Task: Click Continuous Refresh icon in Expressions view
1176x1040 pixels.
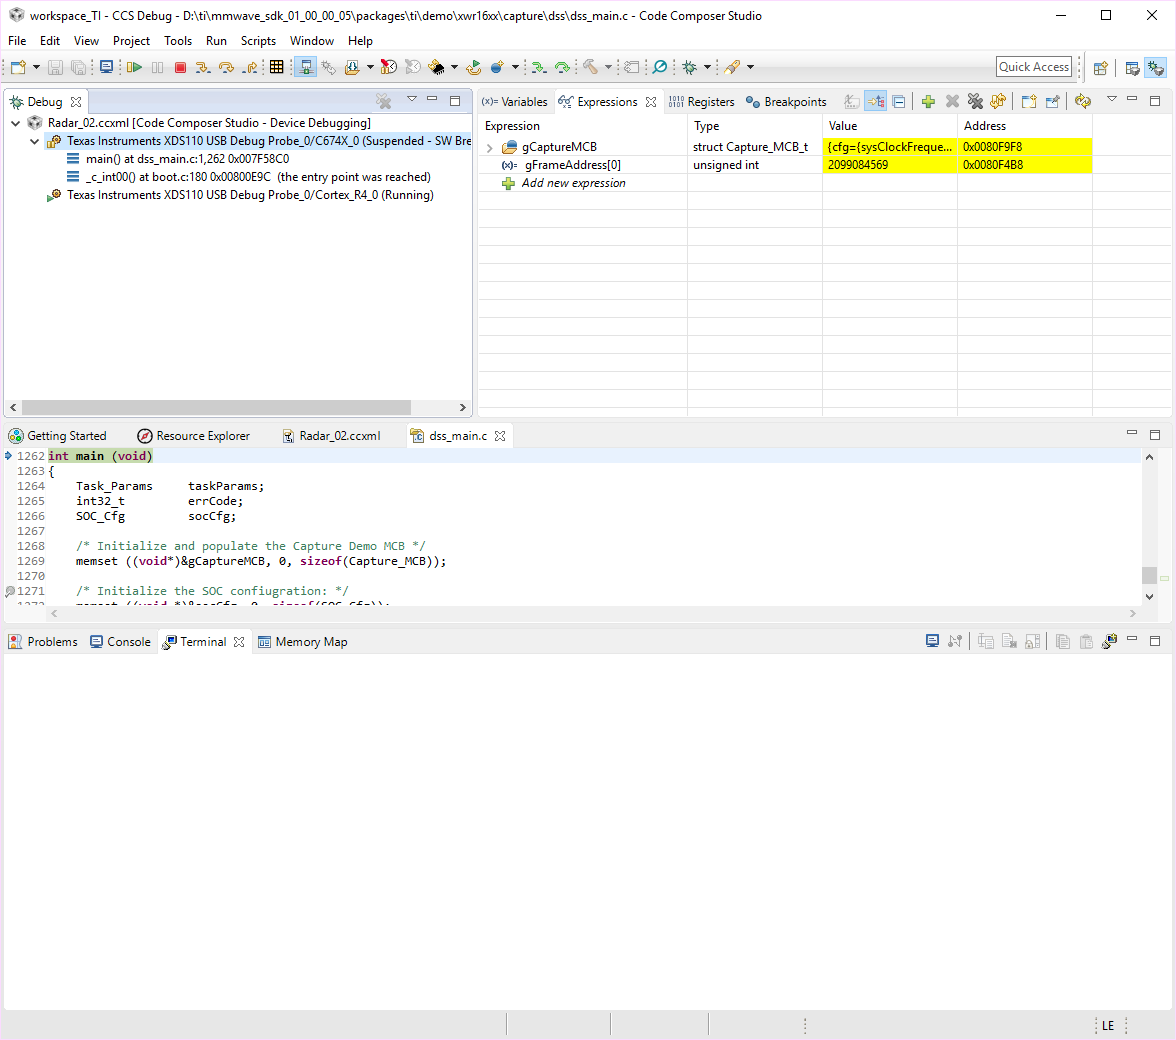Action: [1082, 101]
